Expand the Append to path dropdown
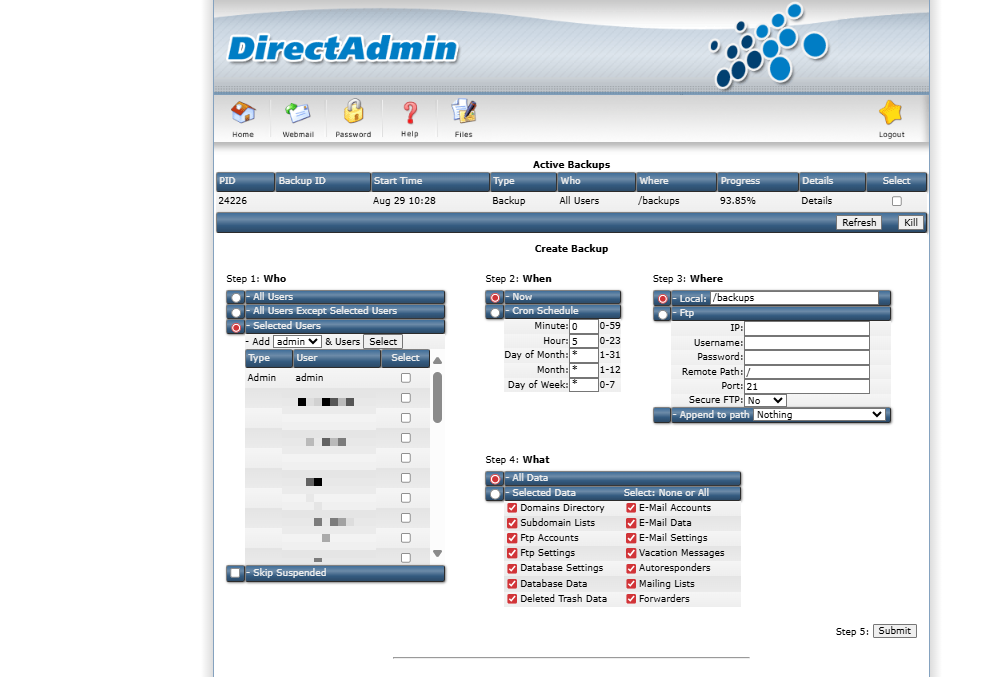Screen dimensions: 994x677 820,415
